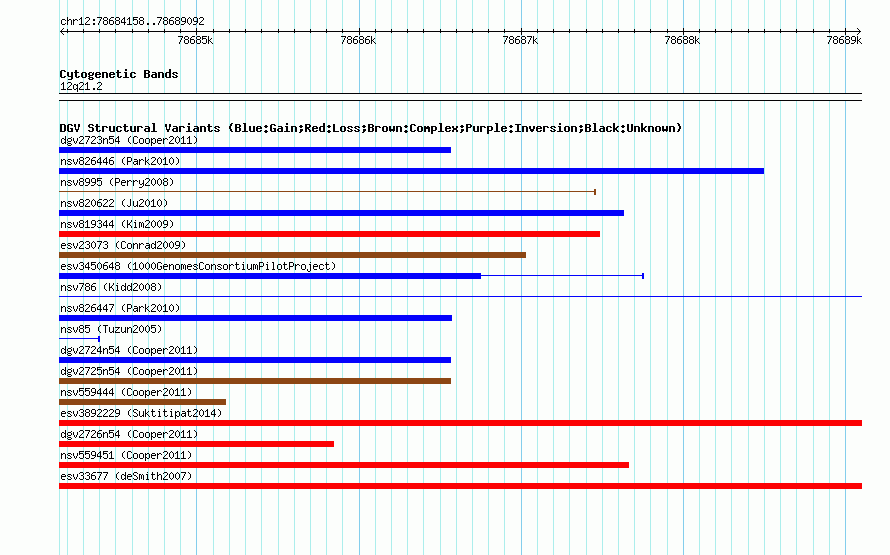Click the red bar under nsv559451

(x=344, y=465)
